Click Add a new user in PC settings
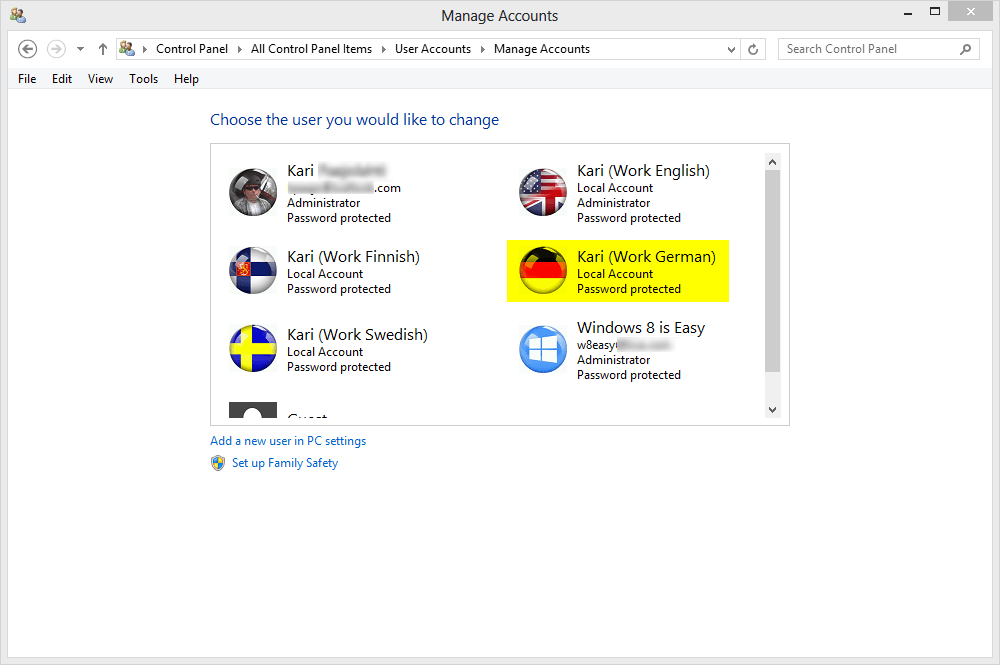The width and height of the screenshot is (1000, 665). [x=288, y=441]
